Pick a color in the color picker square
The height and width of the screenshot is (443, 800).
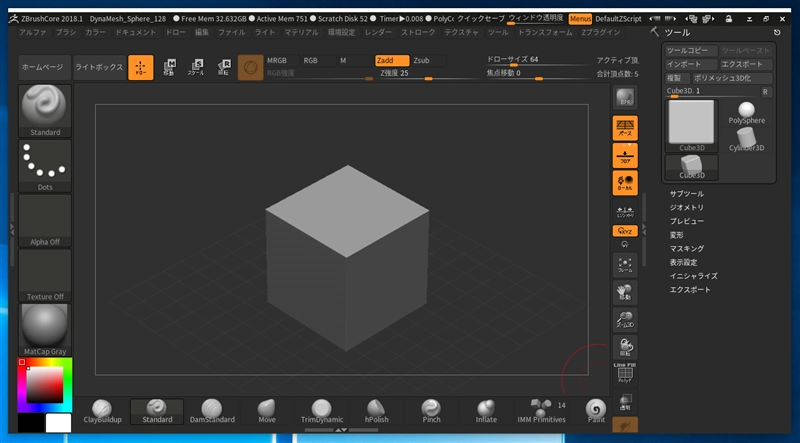coord(45,385)
